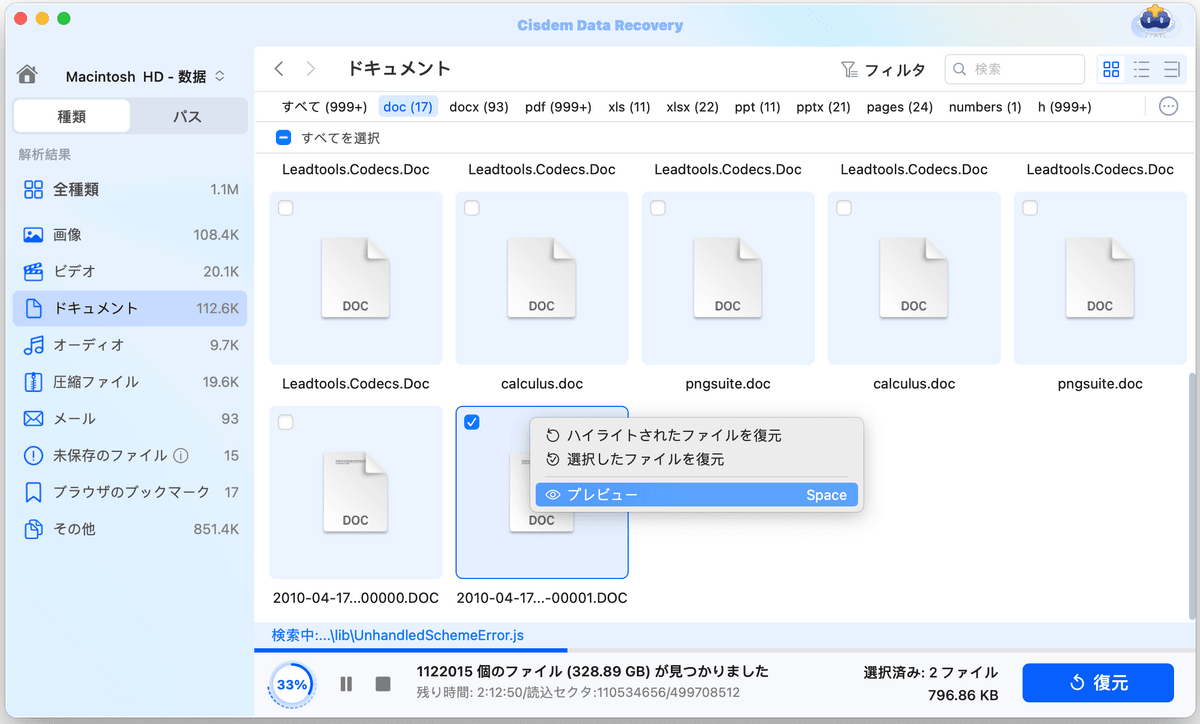Open the ビデオ category

(x=130, y=271)
